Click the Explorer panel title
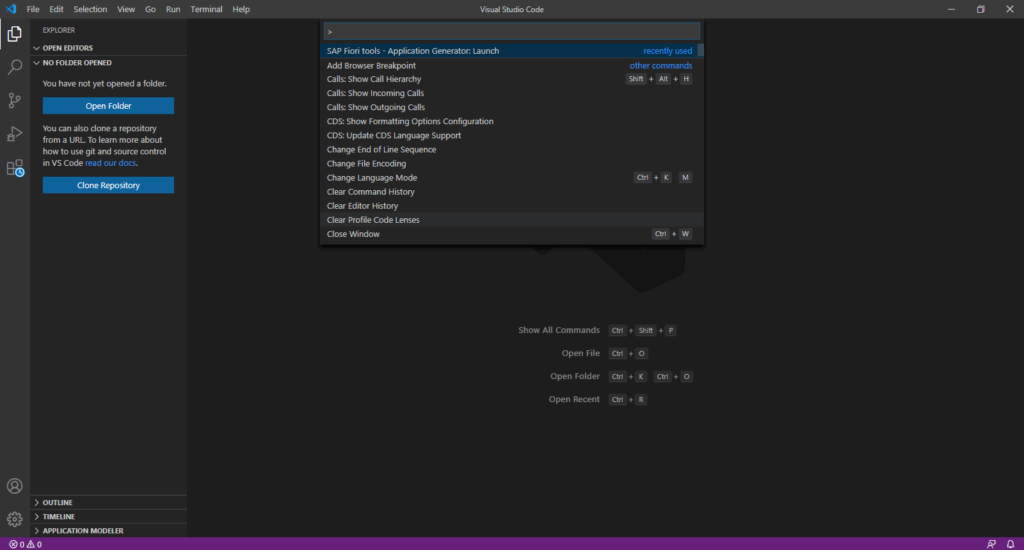 tap(59, 30)
